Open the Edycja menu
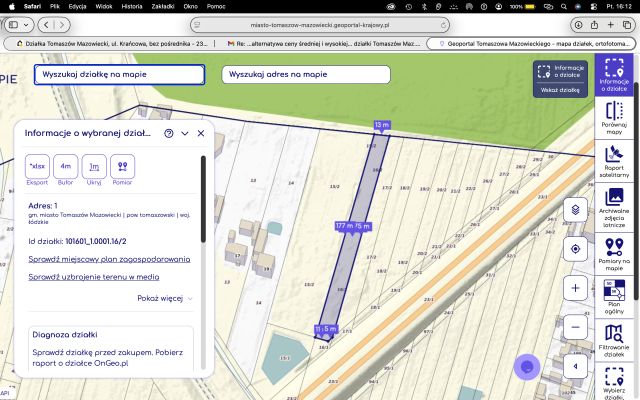 (x=77, y=6)
